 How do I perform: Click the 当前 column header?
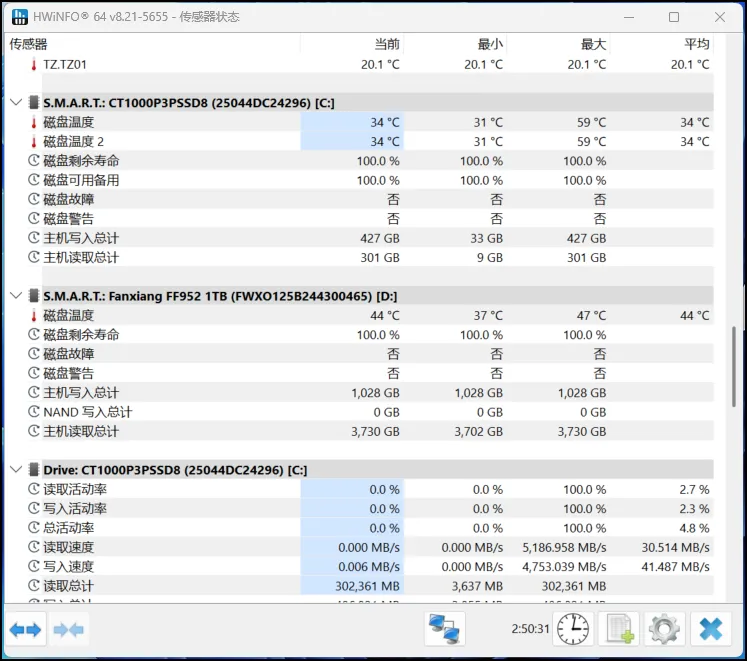[387, 44]
